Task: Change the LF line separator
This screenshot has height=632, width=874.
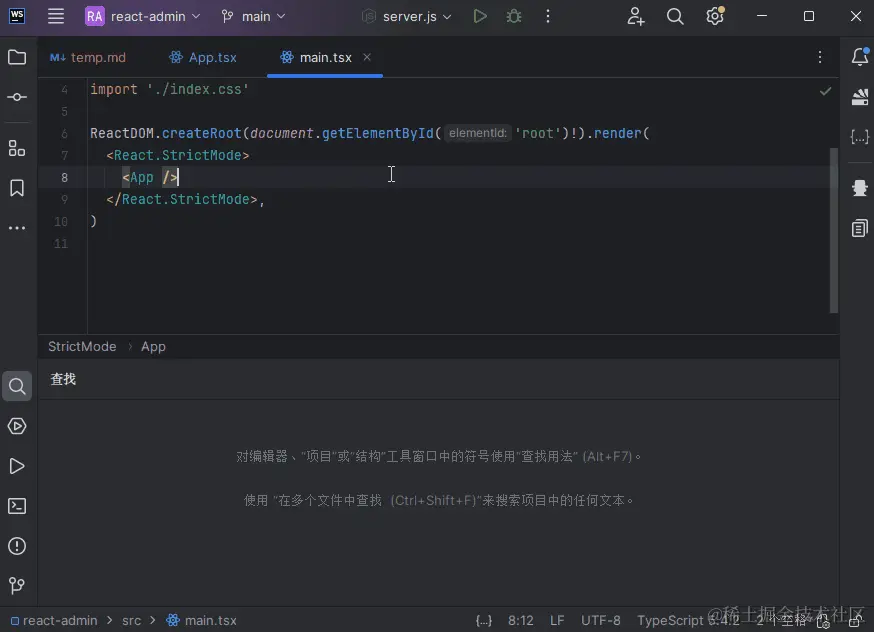Action: pos(557,620)
